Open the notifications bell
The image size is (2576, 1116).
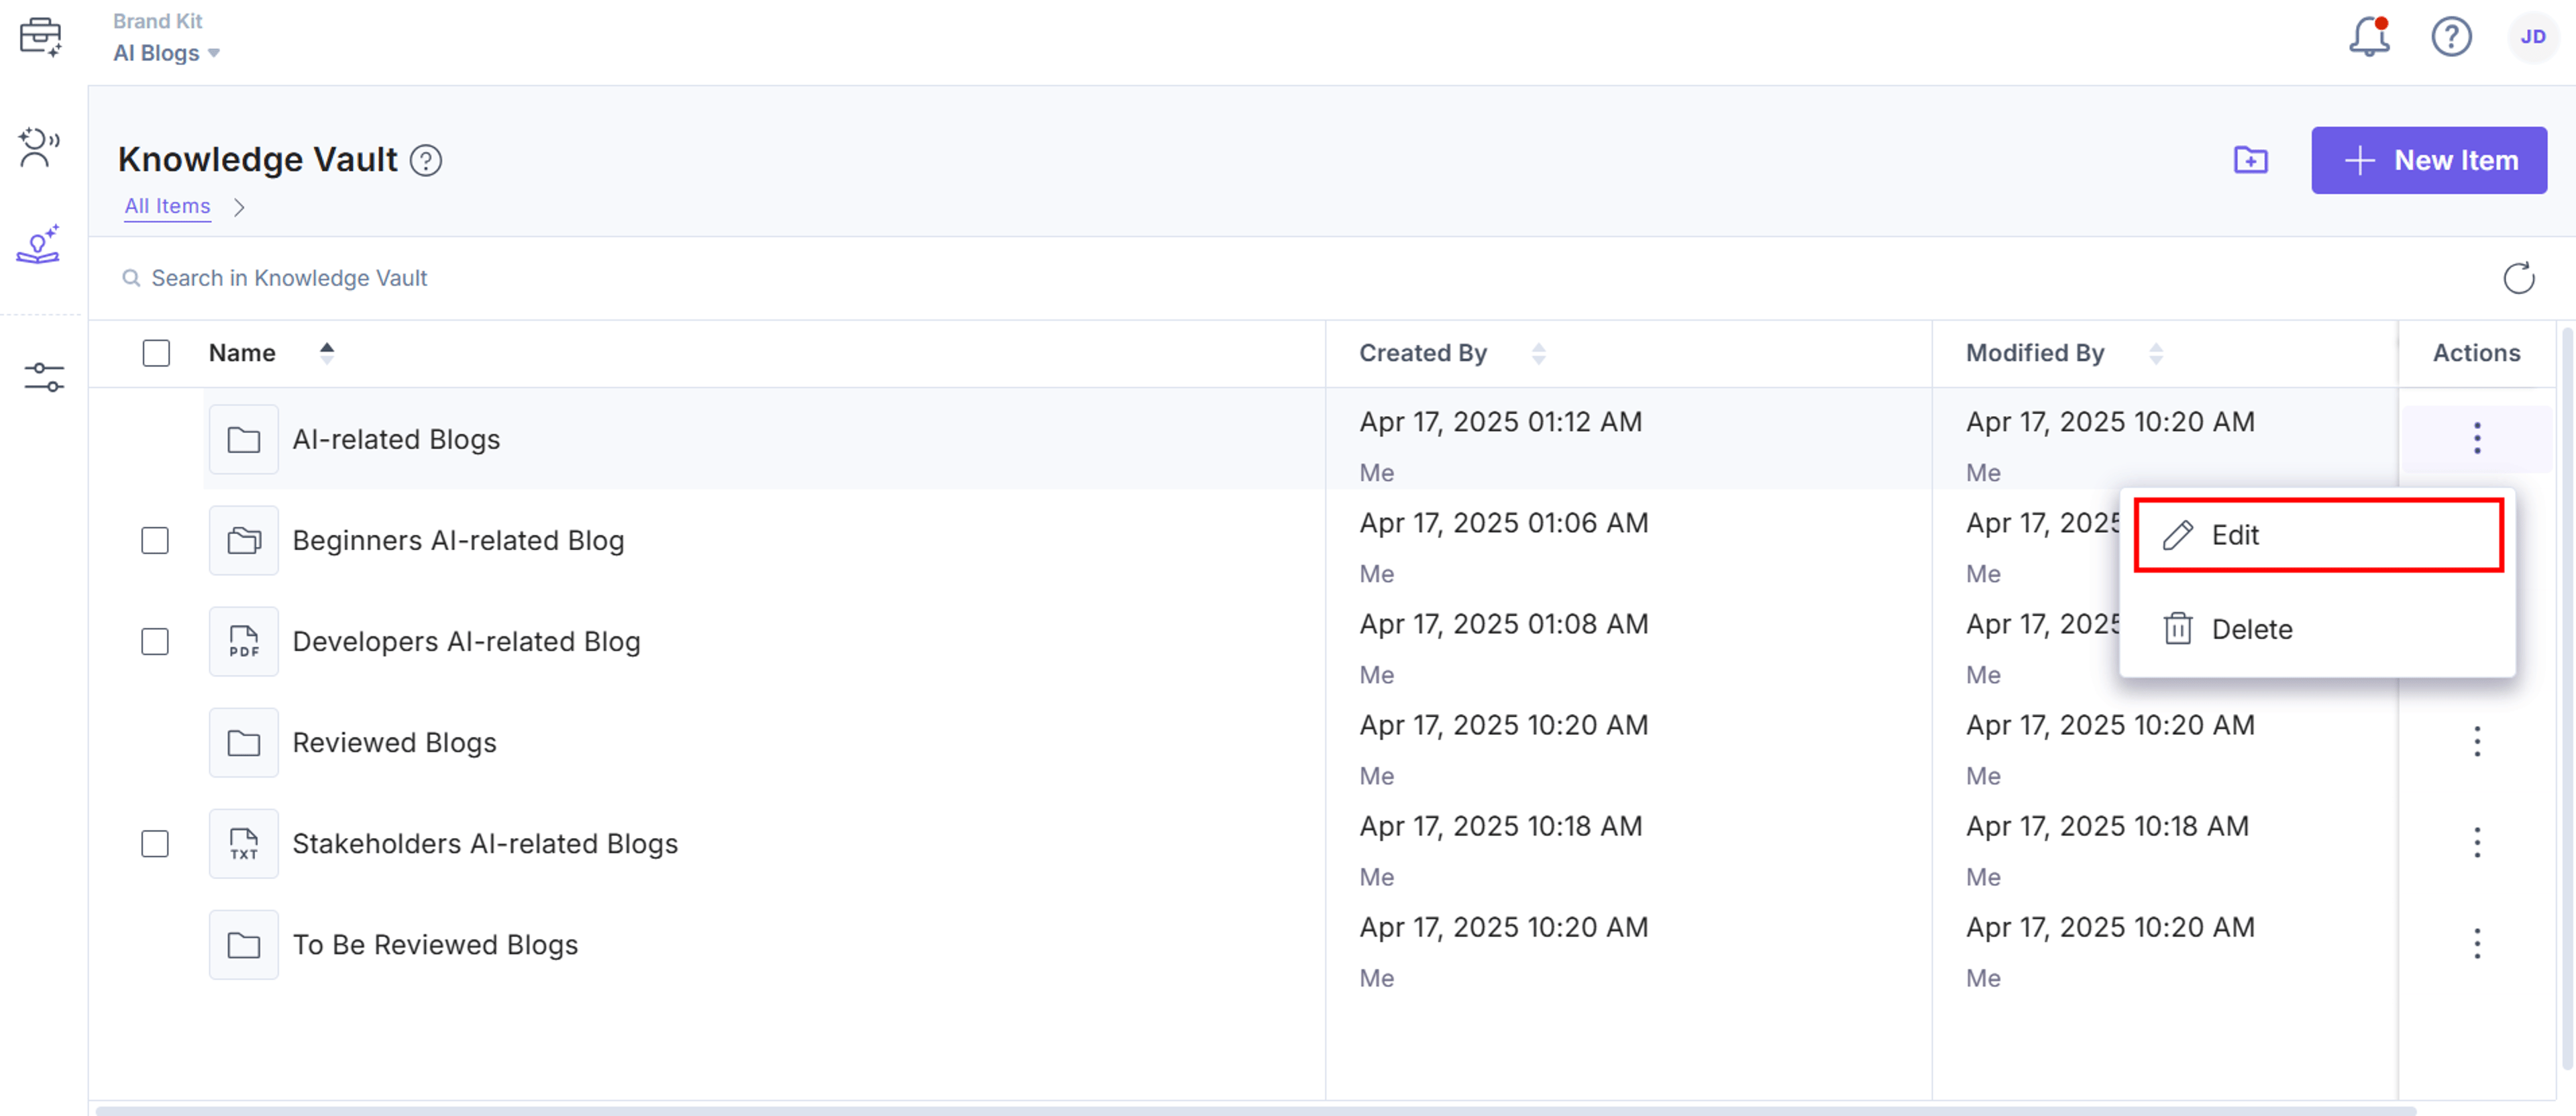2368,37
